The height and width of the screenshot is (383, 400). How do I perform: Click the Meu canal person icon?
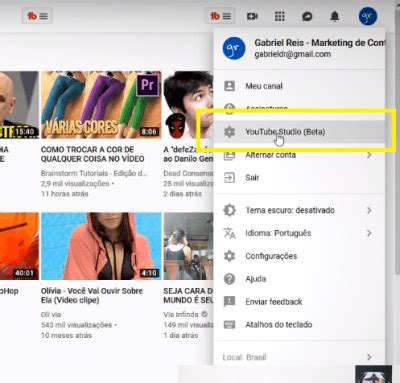point(229,86)
